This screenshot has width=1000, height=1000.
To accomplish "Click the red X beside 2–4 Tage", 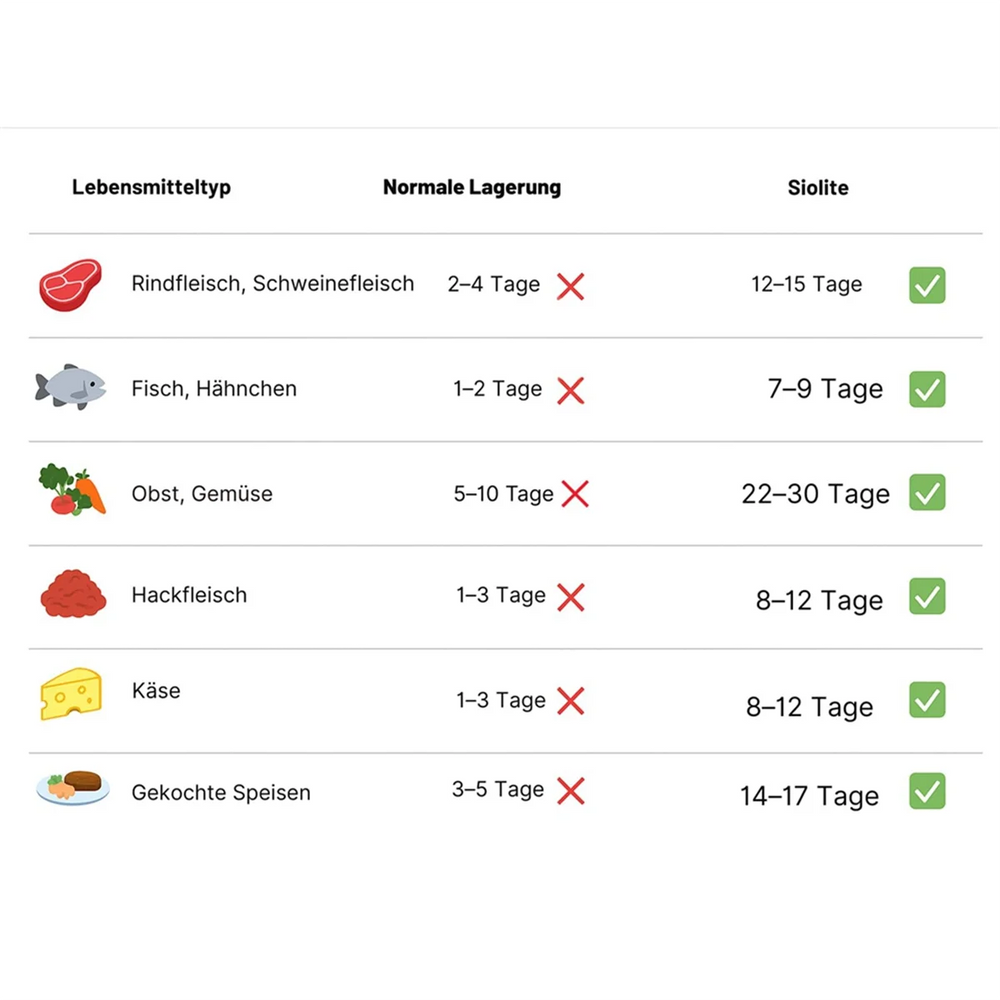I will pos(570,286).
